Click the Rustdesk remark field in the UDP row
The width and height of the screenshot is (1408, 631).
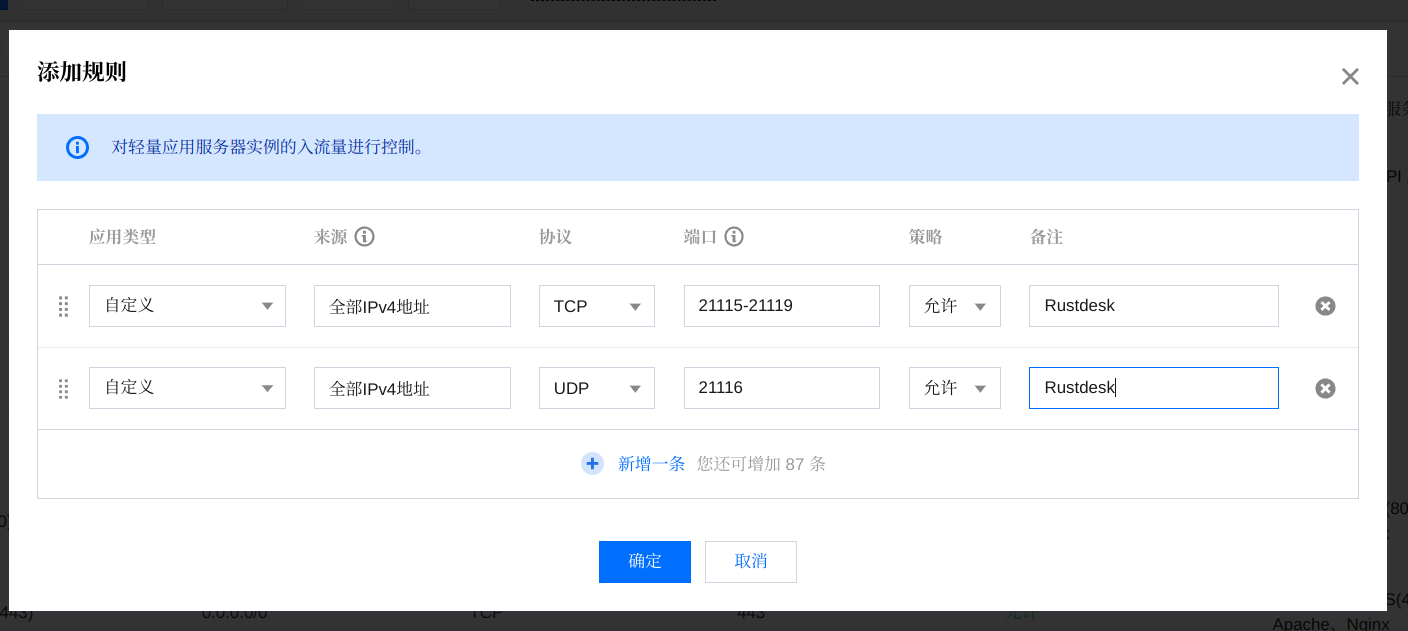(1153, 388)
